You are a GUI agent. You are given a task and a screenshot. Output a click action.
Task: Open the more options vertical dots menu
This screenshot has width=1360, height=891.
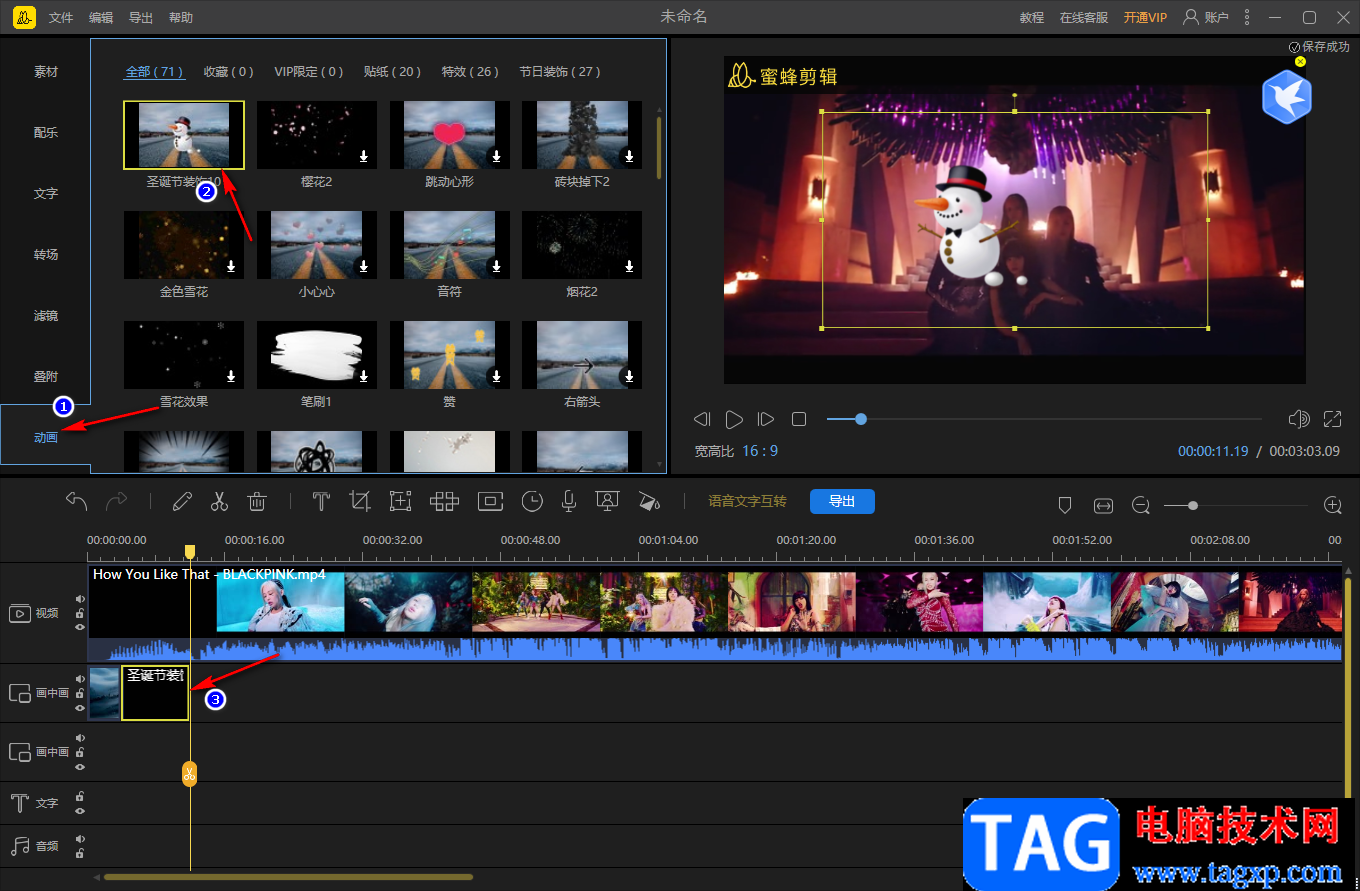(x=1247, y=17)
